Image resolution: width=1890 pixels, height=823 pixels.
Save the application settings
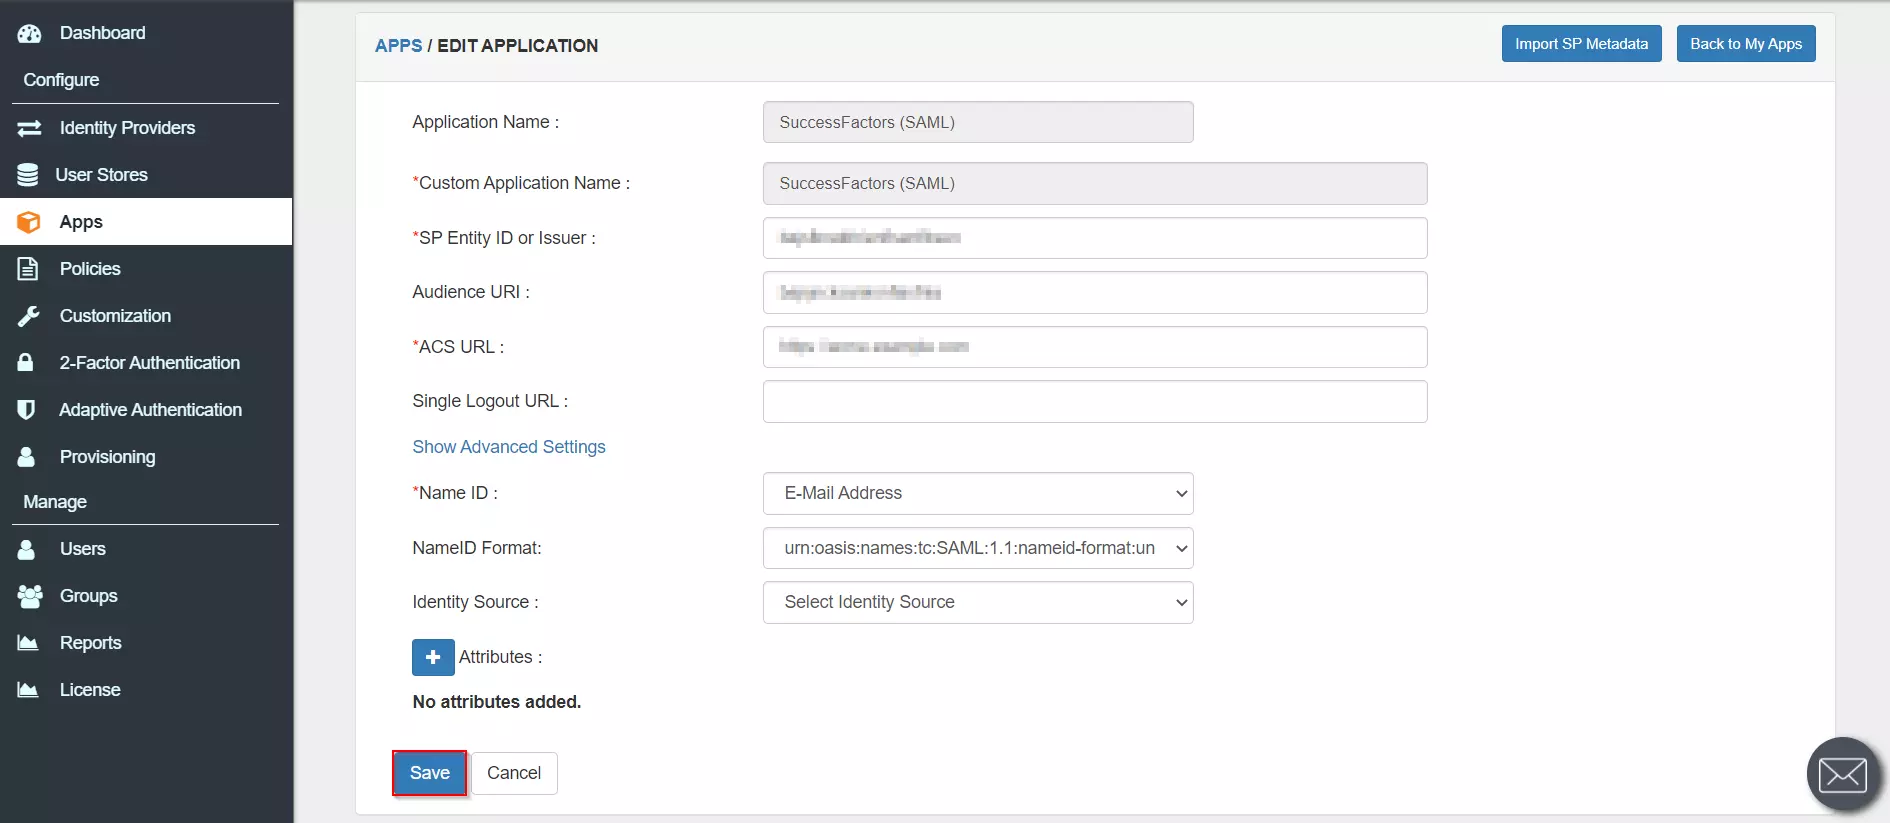[x=430, y=773]
